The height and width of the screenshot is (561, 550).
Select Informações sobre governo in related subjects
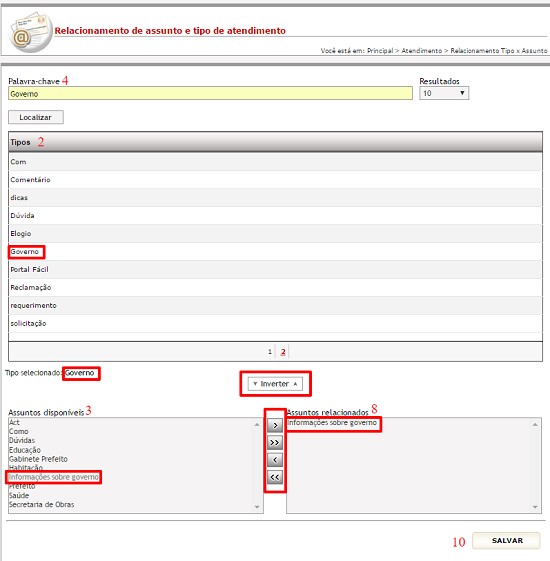click(332, 423)
